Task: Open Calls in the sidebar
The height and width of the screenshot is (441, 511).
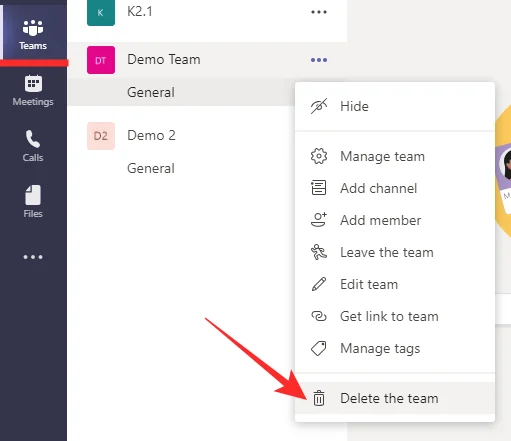Action: [x=33, y=146]
